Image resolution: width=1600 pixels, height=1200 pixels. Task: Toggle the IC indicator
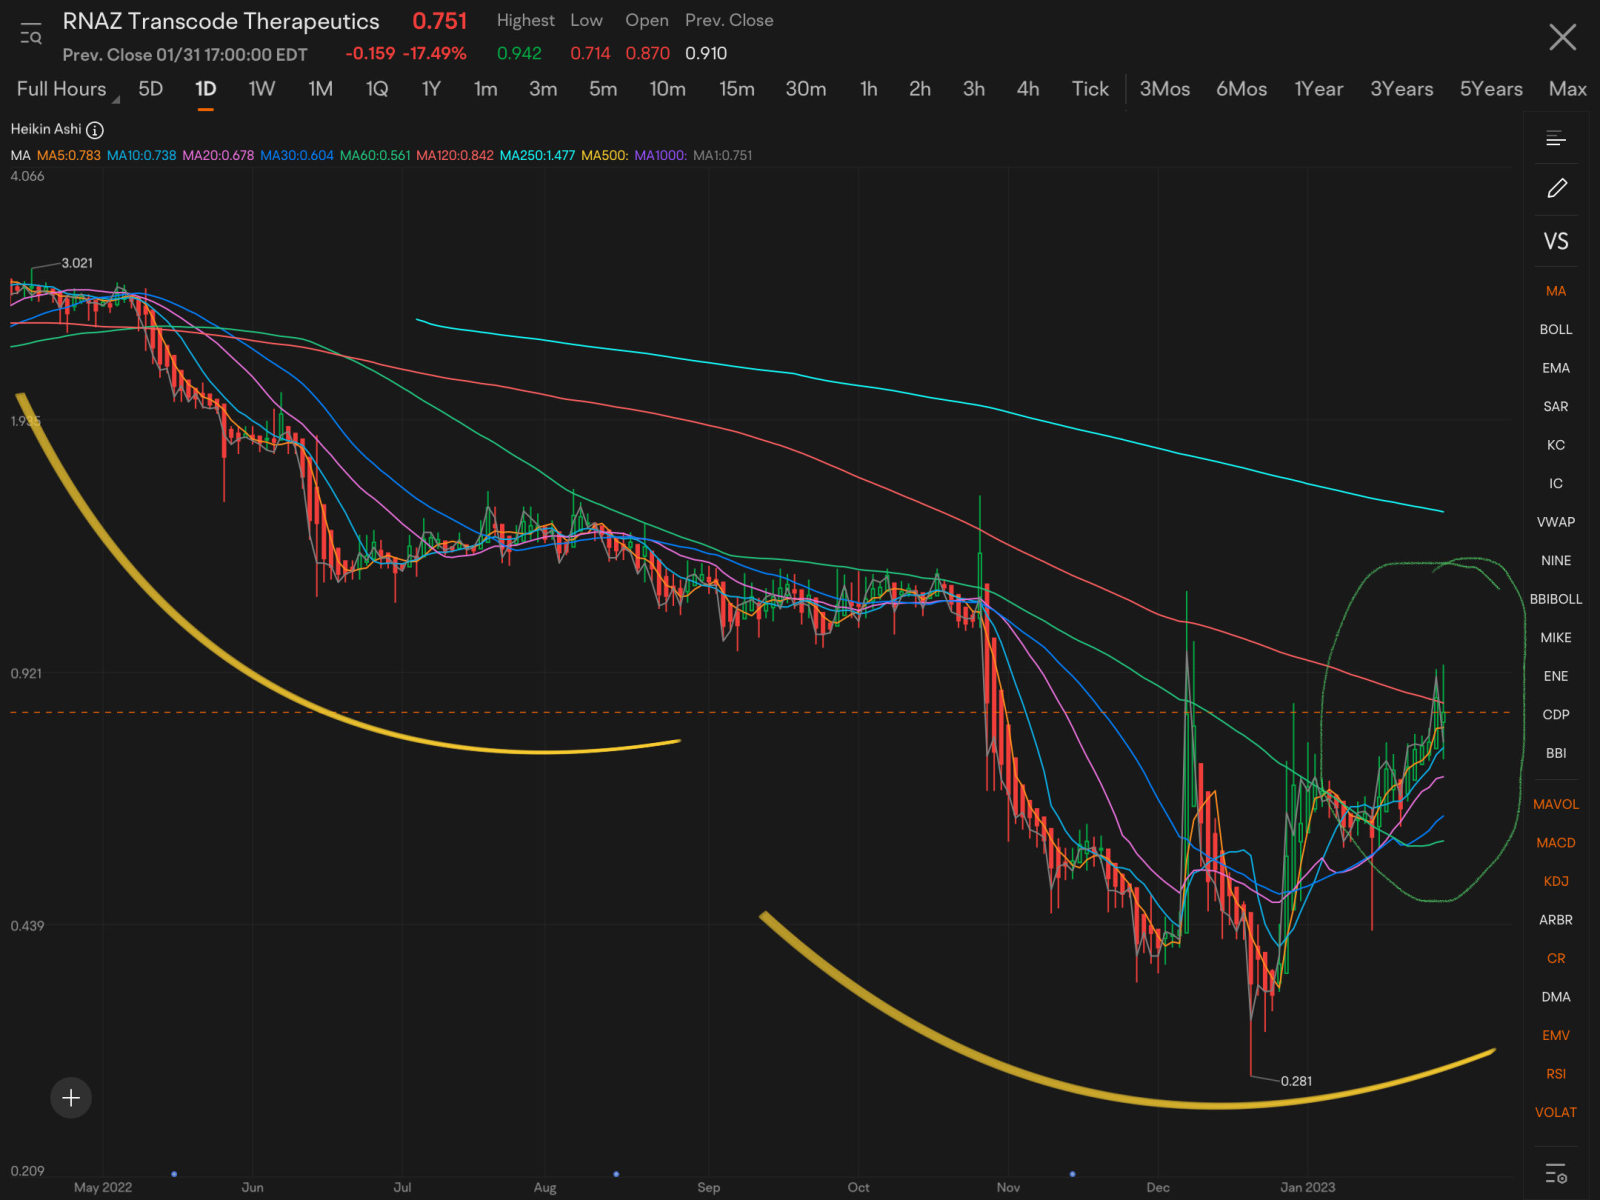(x=1556, y=483)
